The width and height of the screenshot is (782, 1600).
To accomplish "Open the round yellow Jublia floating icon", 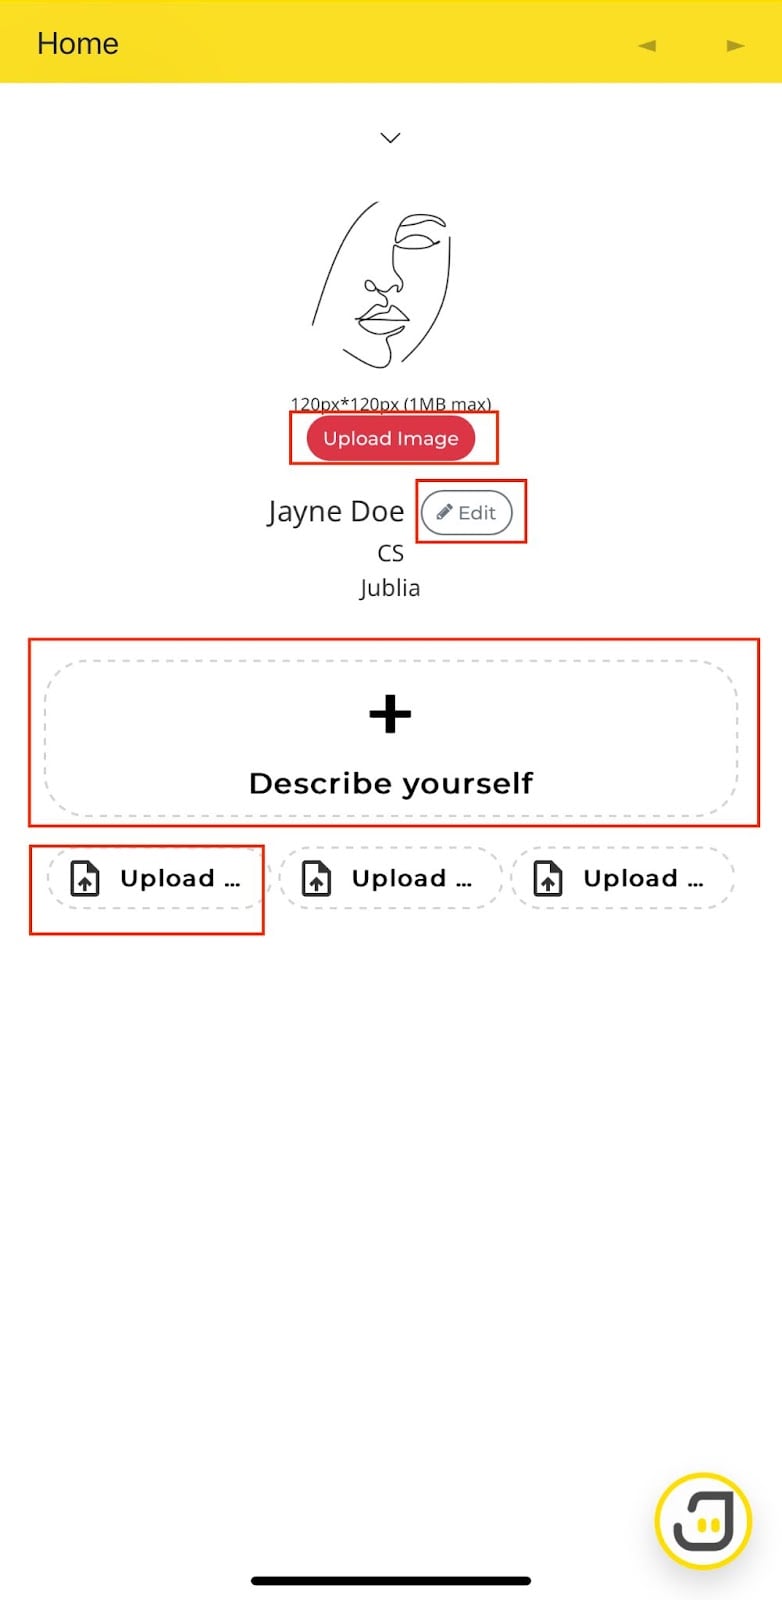I will coord(703,1521).
